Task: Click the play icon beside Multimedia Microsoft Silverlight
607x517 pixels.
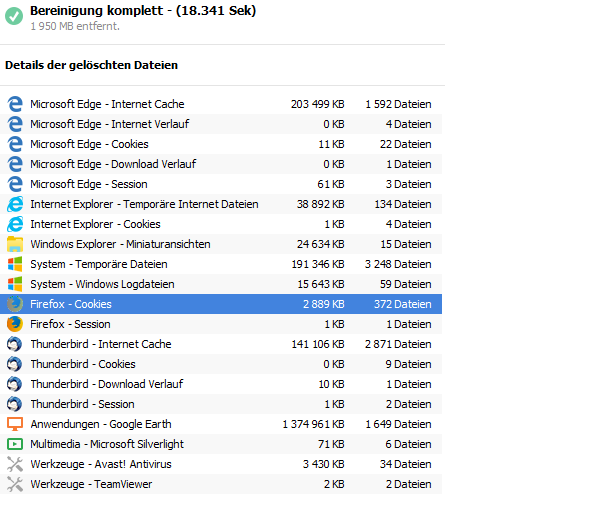Action: pyautogui.click(x=15, y=444)
